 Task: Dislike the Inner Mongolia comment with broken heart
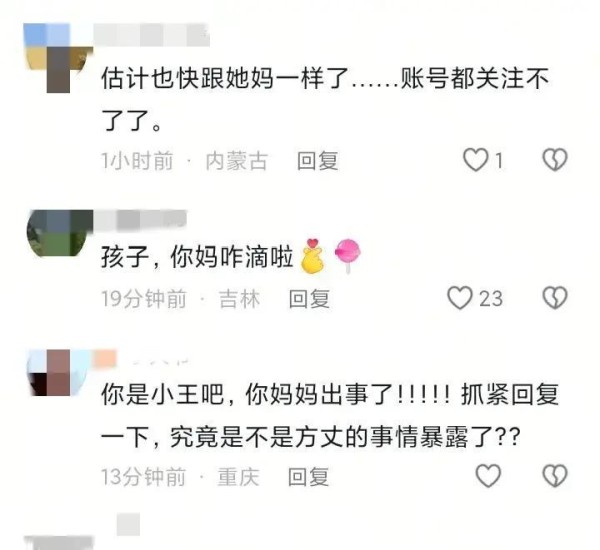tap(555, 160)
